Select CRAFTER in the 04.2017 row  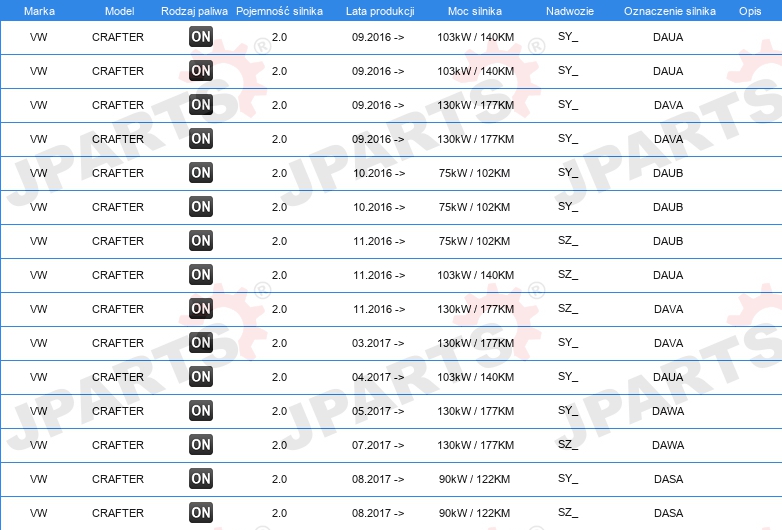pos(118,377)
